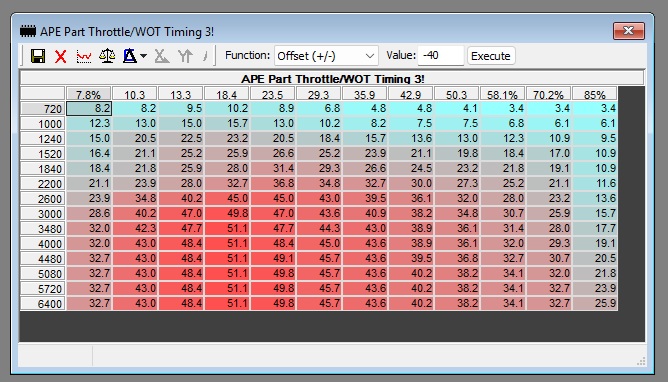Click the 36.8 cell in row 2200
Screen dimensions: 668x382
point(273,183)
